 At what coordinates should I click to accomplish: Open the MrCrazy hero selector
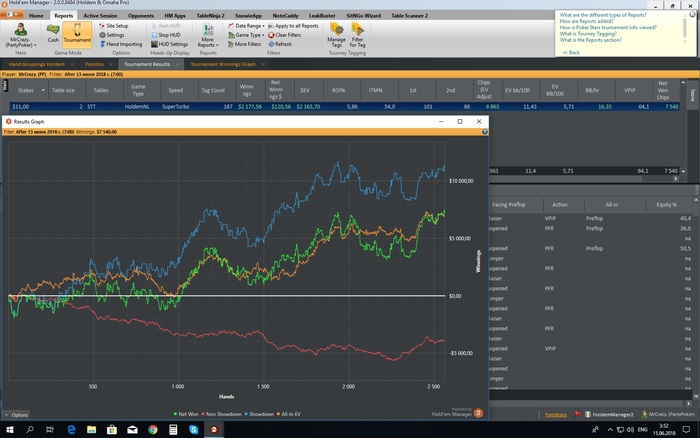click(x=21, y=36)
